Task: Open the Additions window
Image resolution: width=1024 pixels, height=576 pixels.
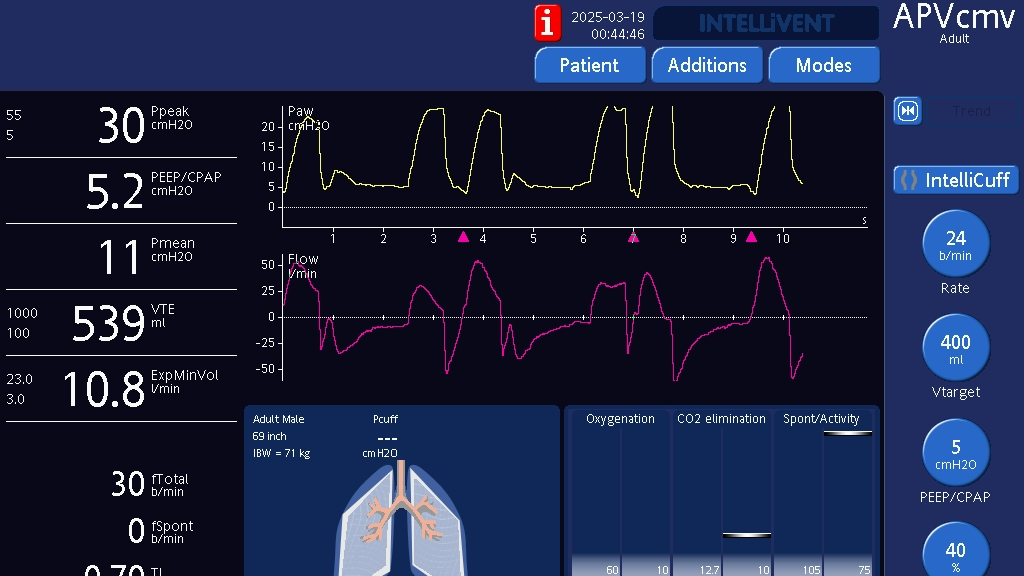Action: coord(707,65)
